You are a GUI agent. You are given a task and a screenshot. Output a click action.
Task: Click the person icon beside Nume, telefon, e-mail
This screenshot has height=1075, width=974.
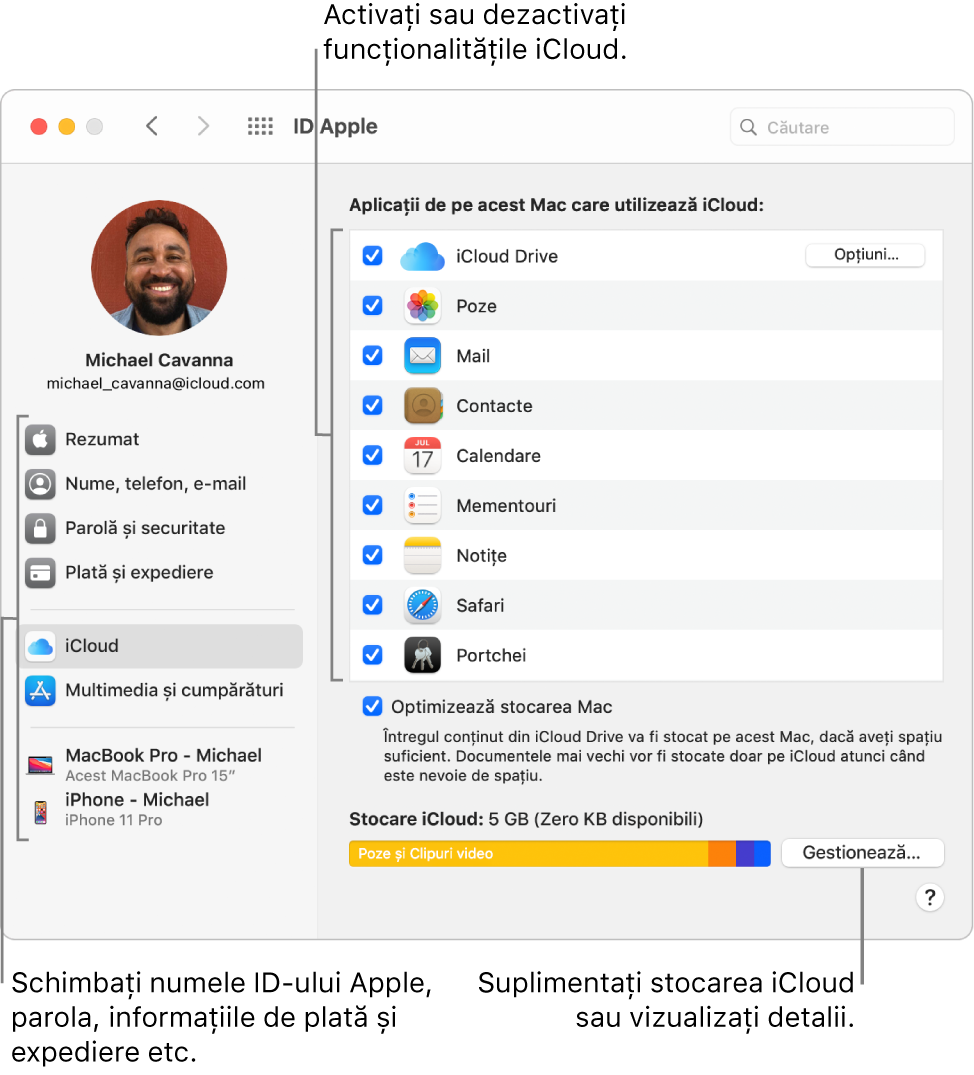tap(40, 484)
